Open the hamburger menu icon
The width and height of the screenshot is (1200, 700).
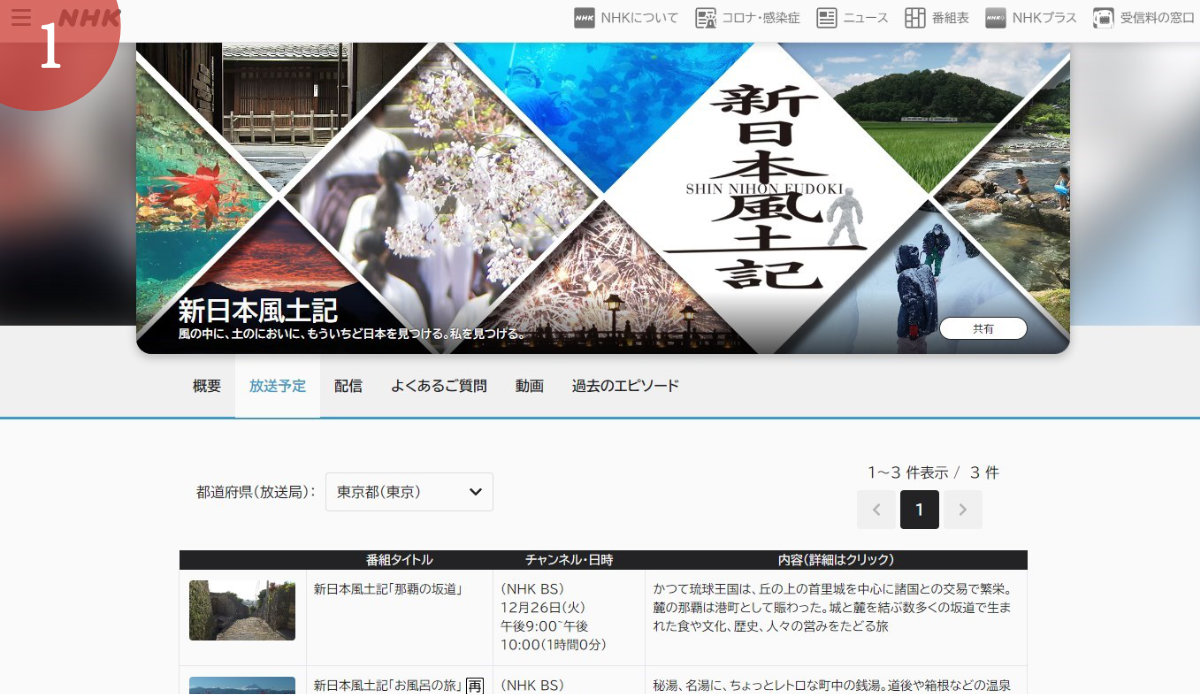[21, 18]
